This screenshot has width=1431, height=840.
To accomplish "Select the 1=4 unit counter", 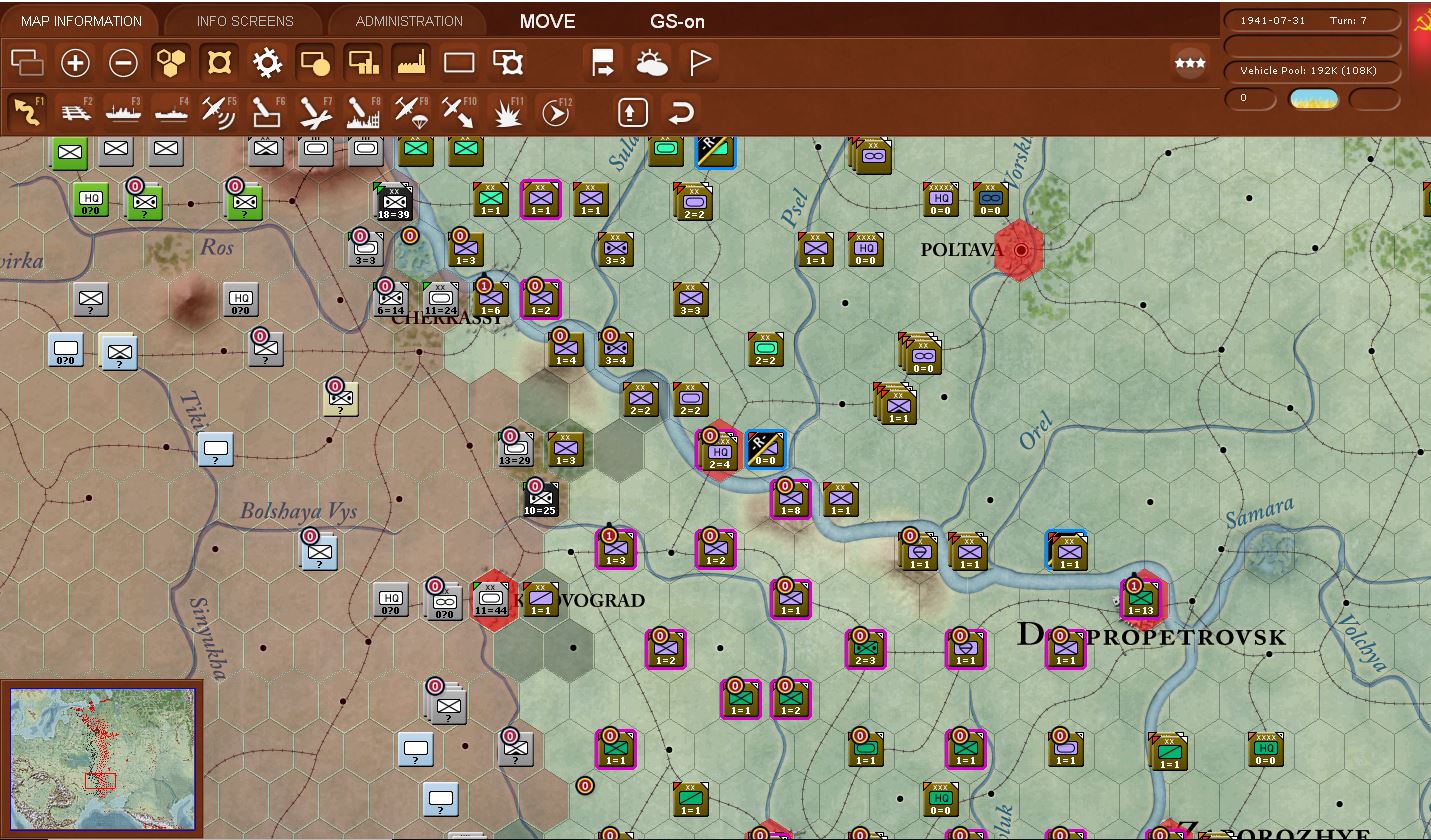I will (x=565, y=350).
